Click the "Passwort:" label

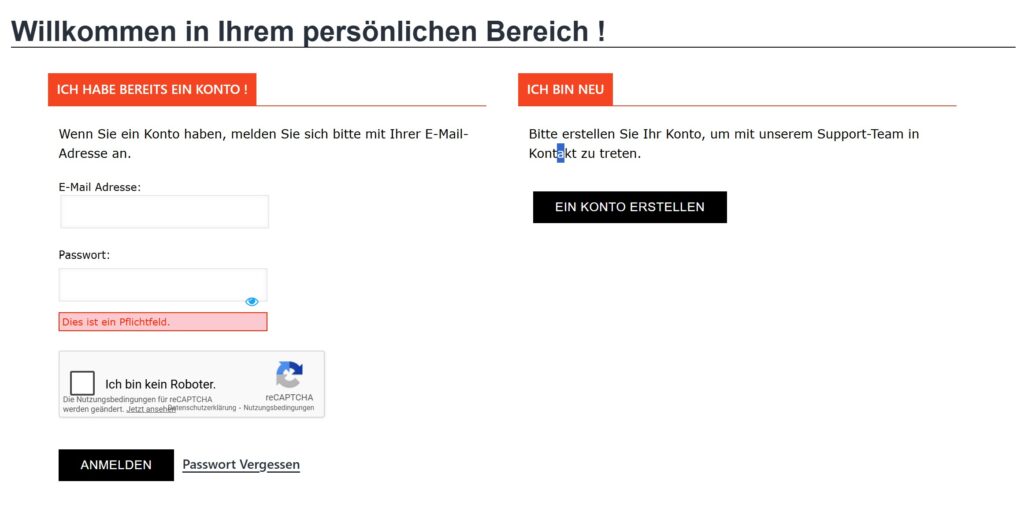pos(84,255)
